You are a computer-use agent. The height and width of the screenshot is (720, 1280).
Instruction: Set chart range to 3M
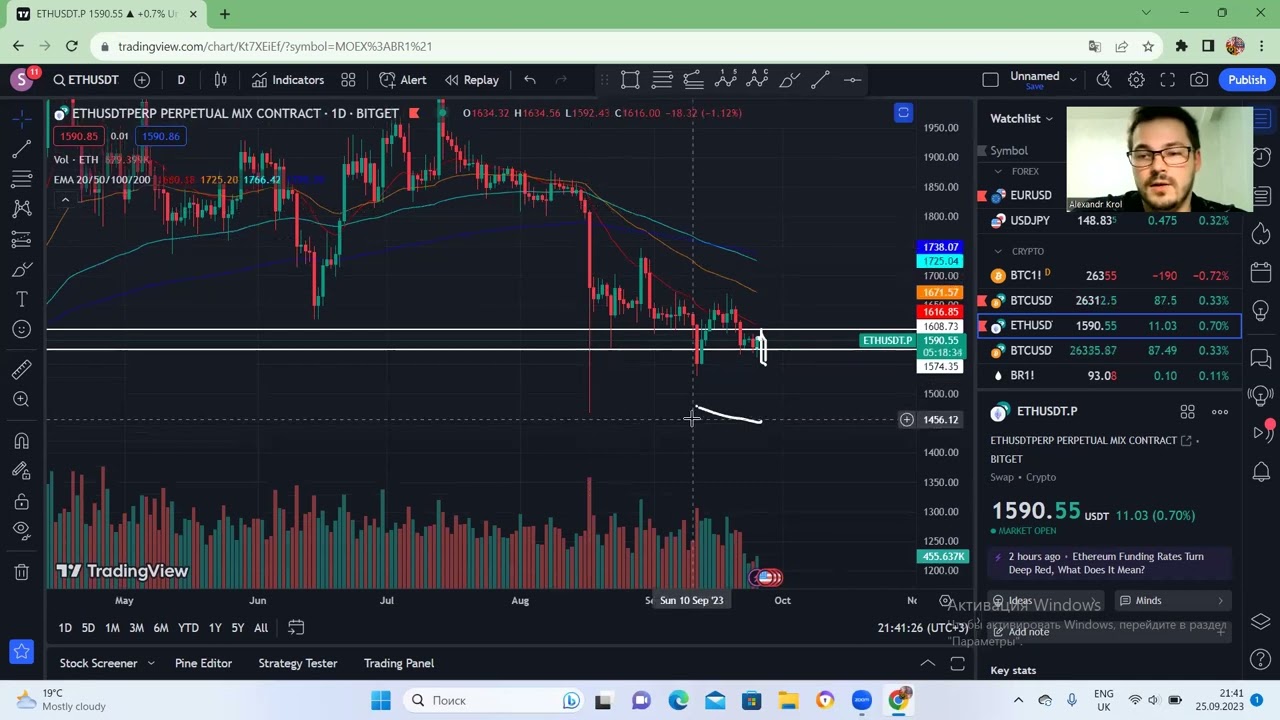(x=136, y=628)
